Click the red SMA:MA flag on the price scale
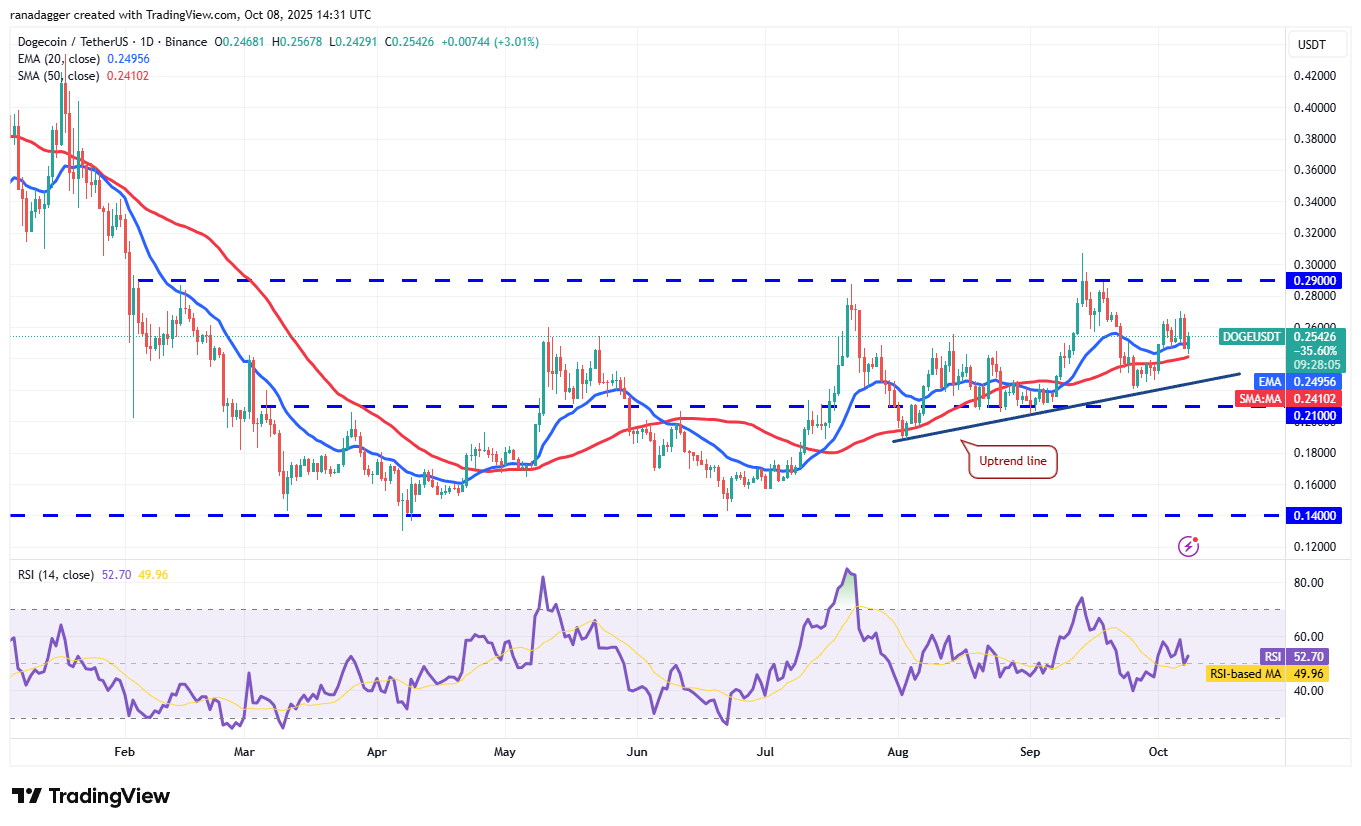Screen dimensions: 1361x826 pyautogui.click(x=1260, y=398)
